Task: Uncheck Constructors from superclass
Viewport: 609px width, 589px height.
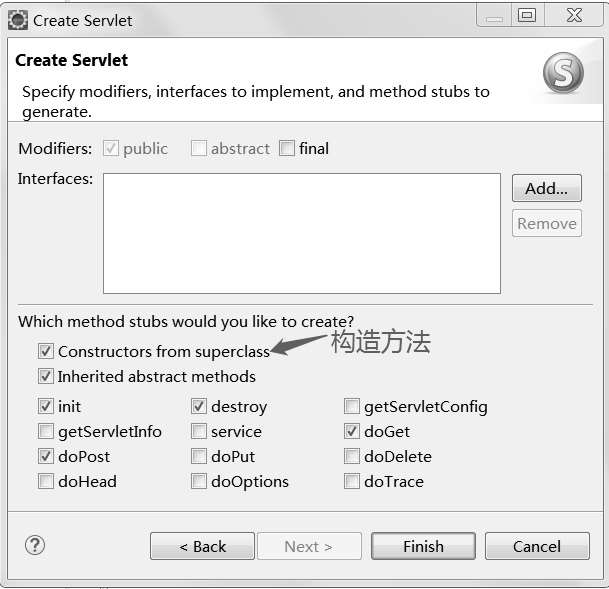Action: [x=46, y=351]
